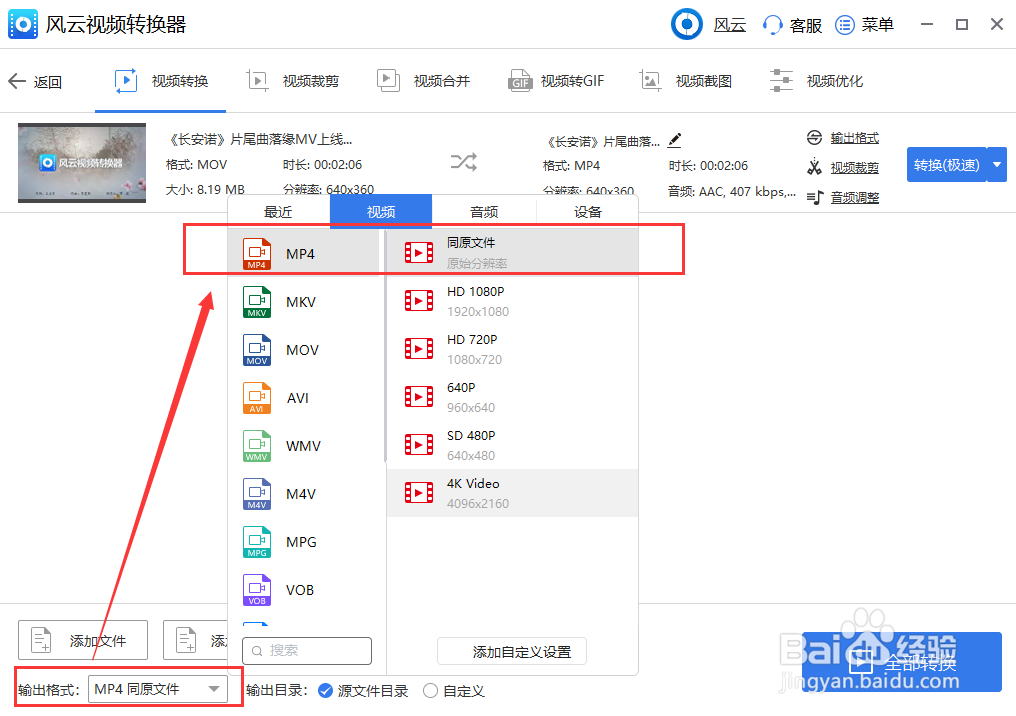The width and height of the screenshot is (1016, 716).
Task: Choose the MKV format icon
Action: (x=257, y=302)
